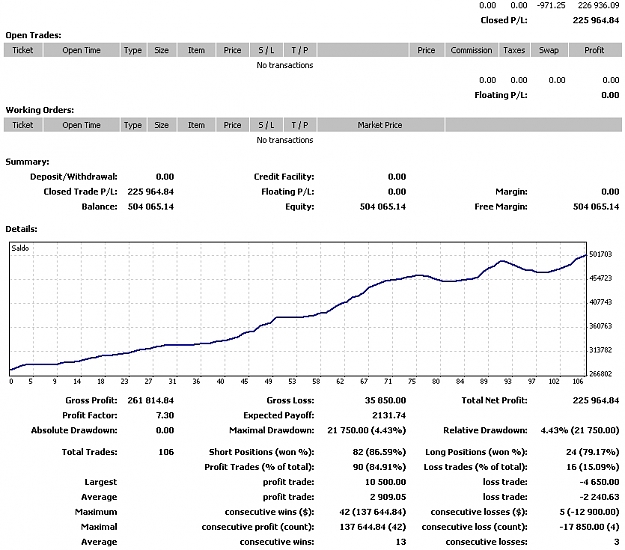Click Size header in Open Trades table

161,50
